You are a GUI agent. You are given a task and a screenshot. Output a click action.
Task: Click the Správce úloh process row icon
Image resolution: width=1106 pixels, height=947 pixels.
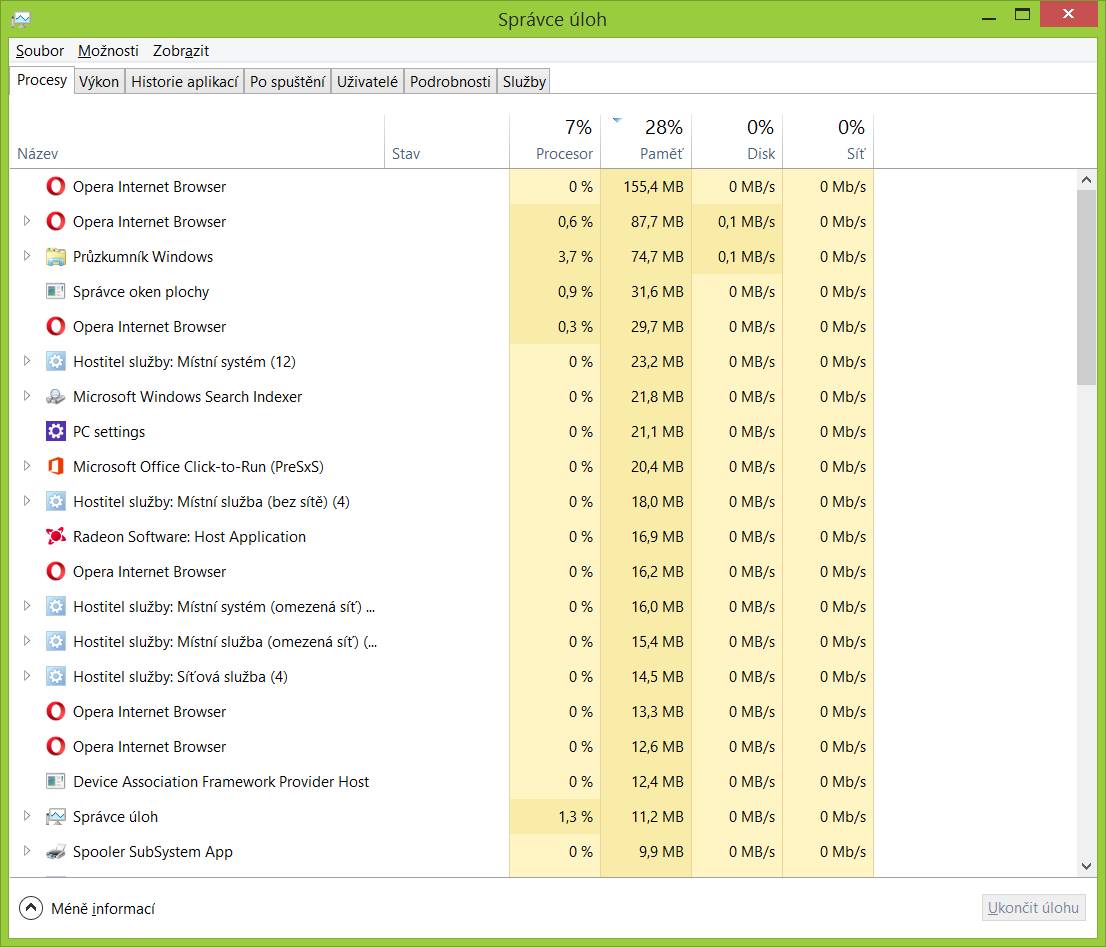pos(56,817)
